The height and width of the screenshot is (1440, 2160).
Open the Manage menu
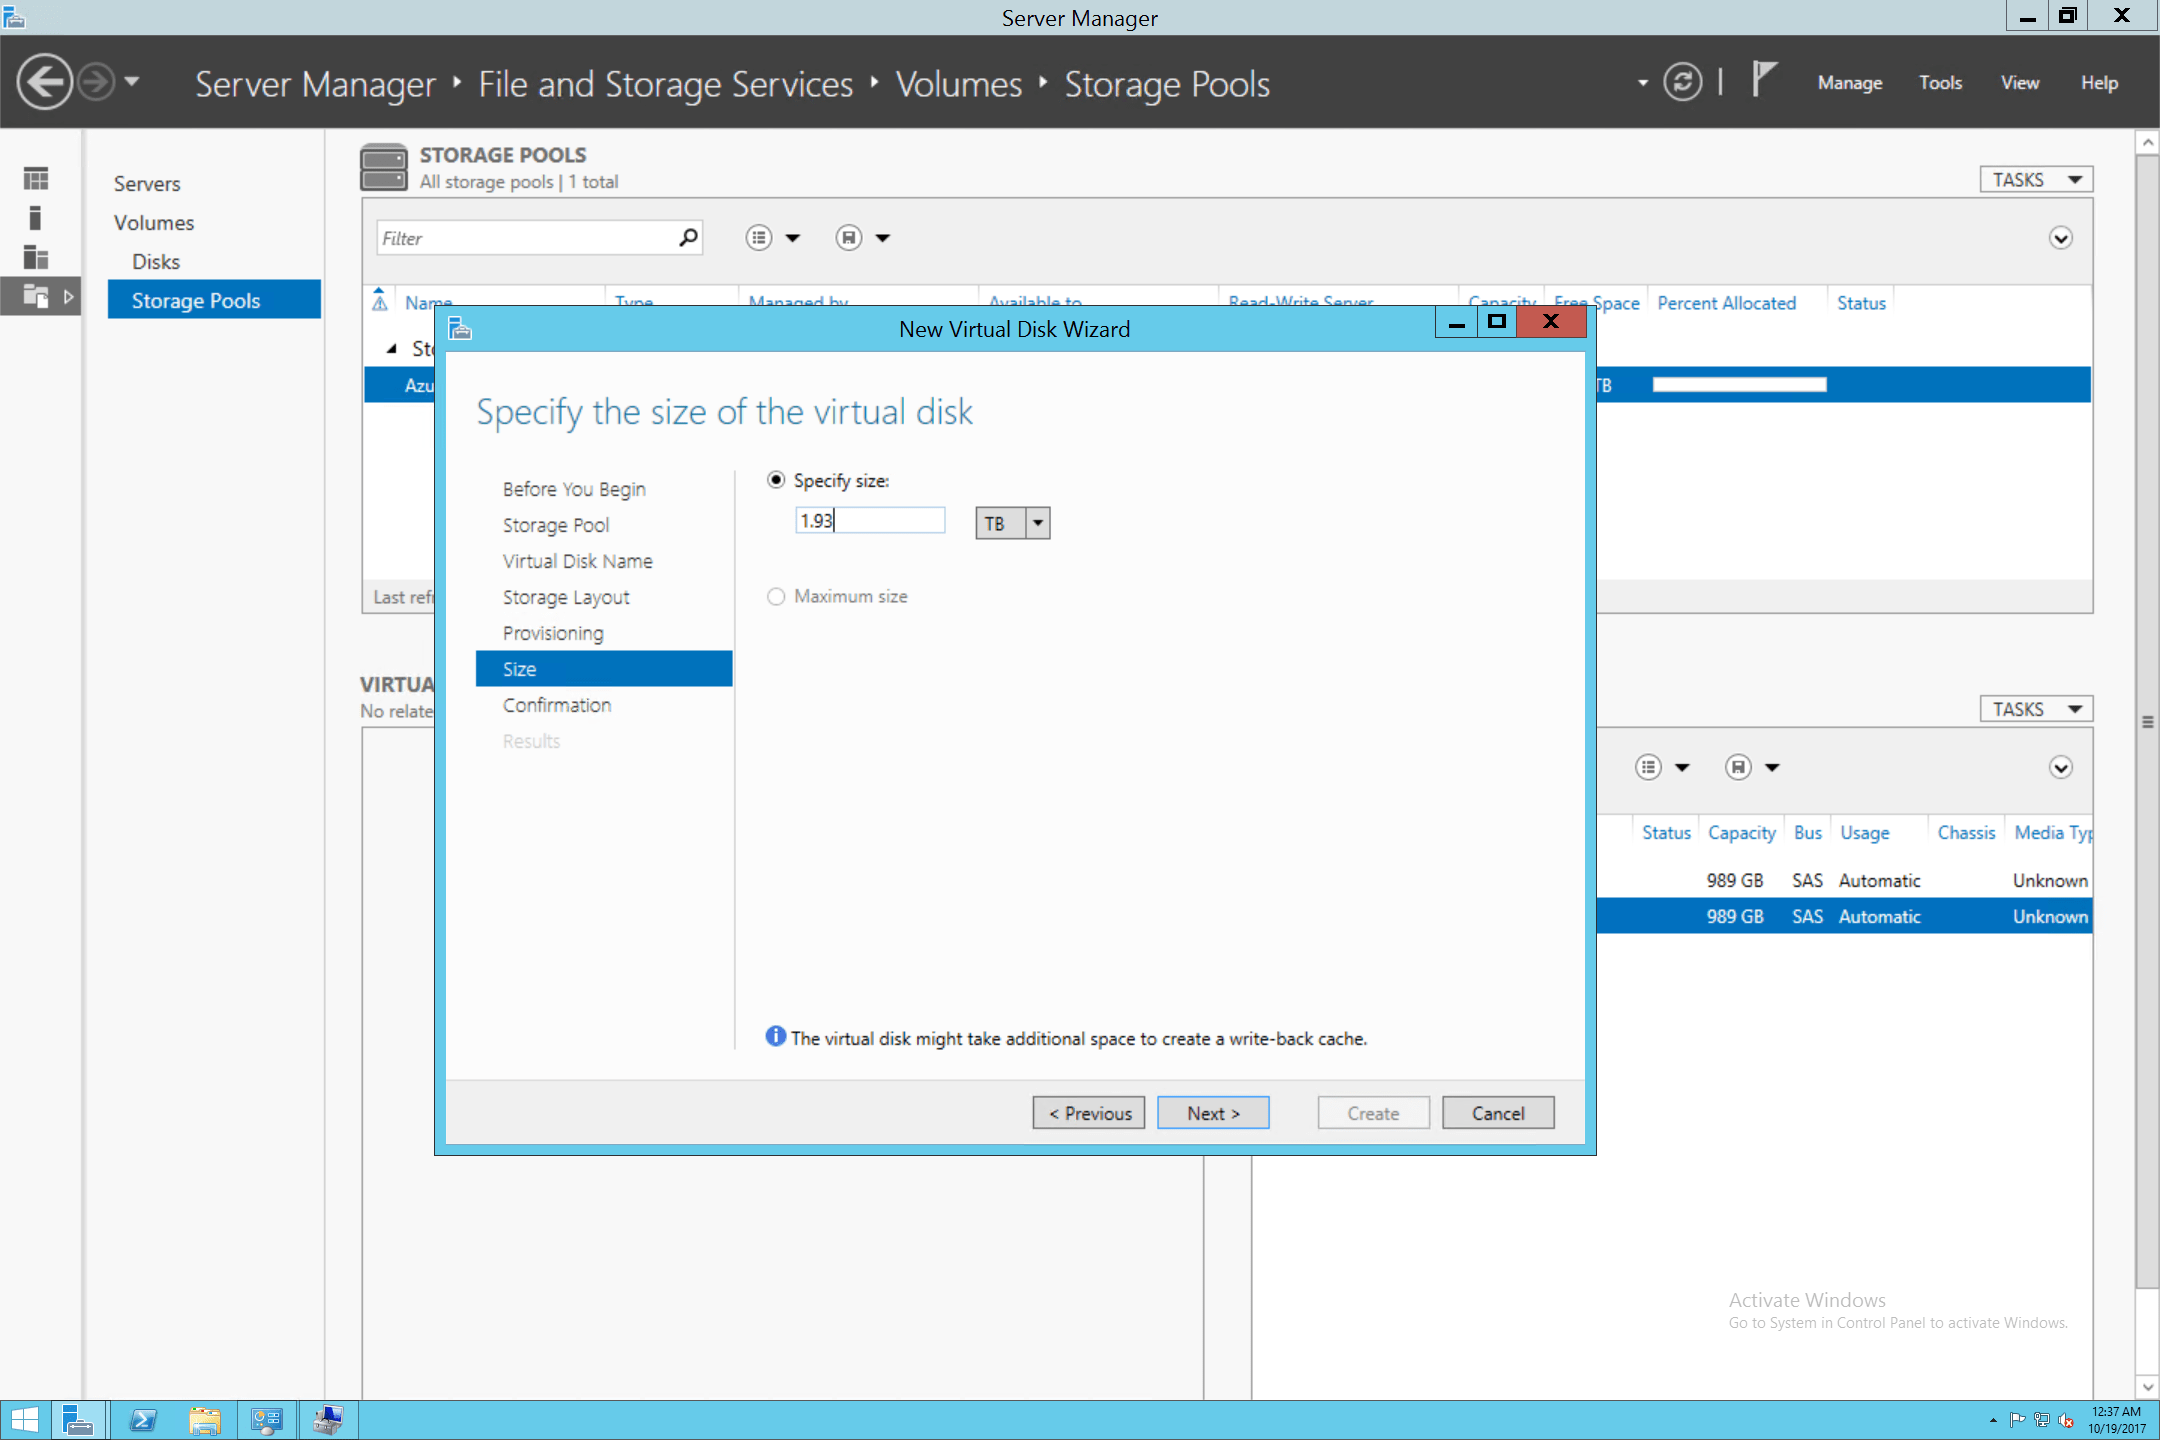[1849, 82]
